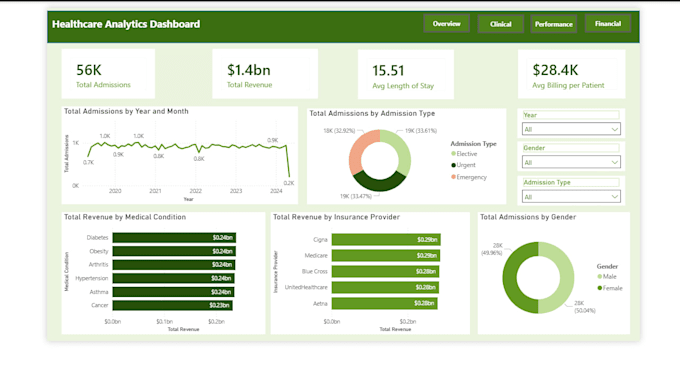This screenshot has width=680, height=376.
Task: Select the UnitedHealthcare revenue bar
Action: coord(386,287)
